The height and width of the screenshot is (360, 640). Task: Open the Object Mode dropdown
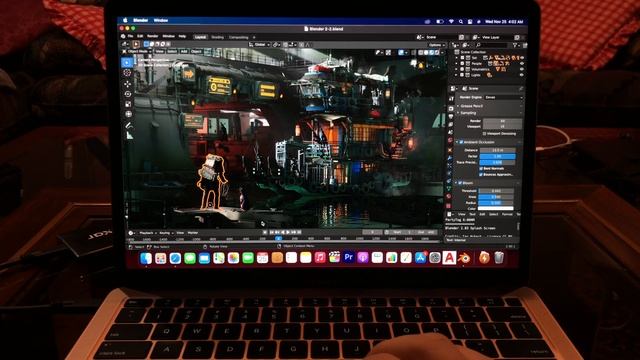(x=137, y=51)
